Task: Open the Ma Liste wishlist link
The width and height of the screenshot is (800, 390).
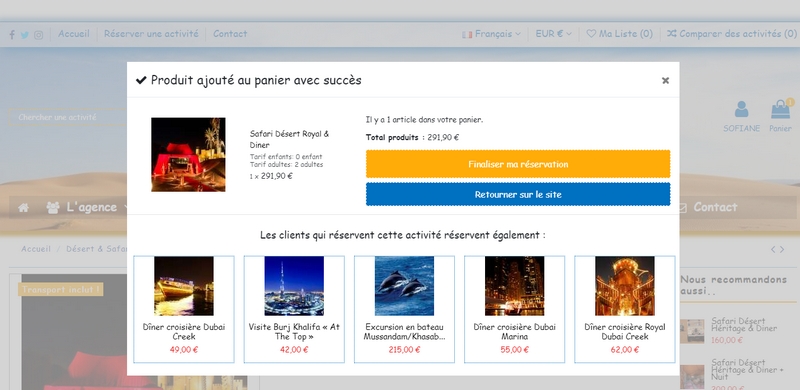Action: pyautogui.click(x=619, y=34)
